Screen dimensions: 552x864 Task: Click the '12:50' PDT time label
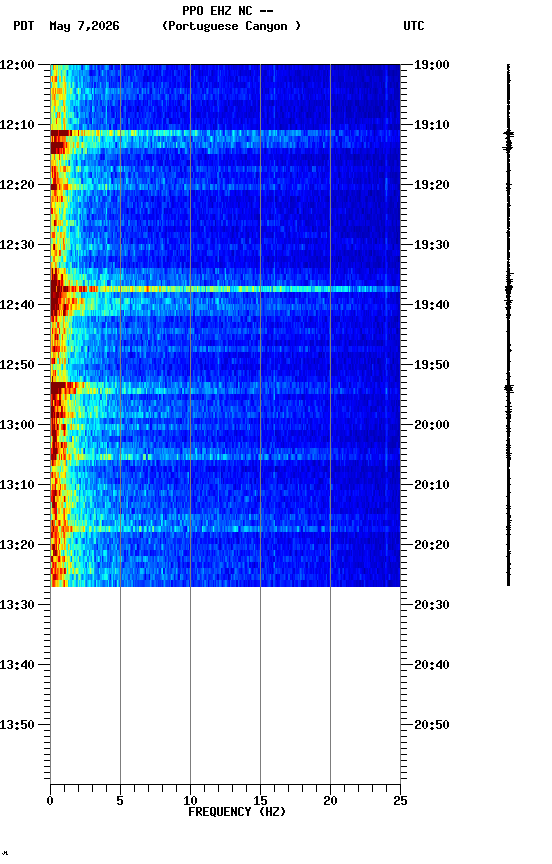[17, 365]
